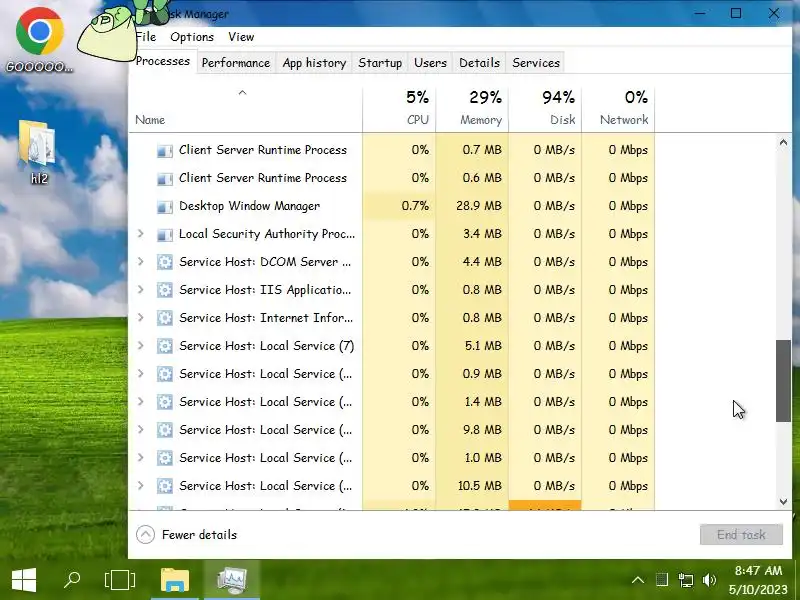The height and width of the screenshot is (600, 800).
Task: Collapse view with Fewer details
Action: click(x=187, y=535)
